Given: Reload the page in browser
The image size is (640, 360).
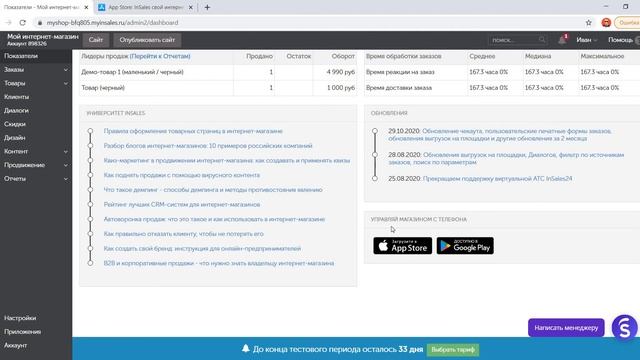Looking at the screenshot, I should [22, 23].
